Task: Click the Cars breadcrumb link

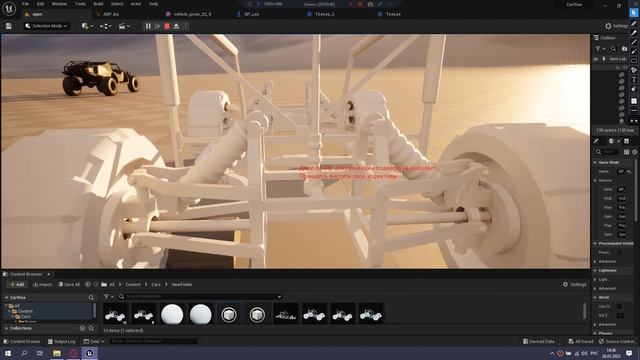Action: coord(156,284)
